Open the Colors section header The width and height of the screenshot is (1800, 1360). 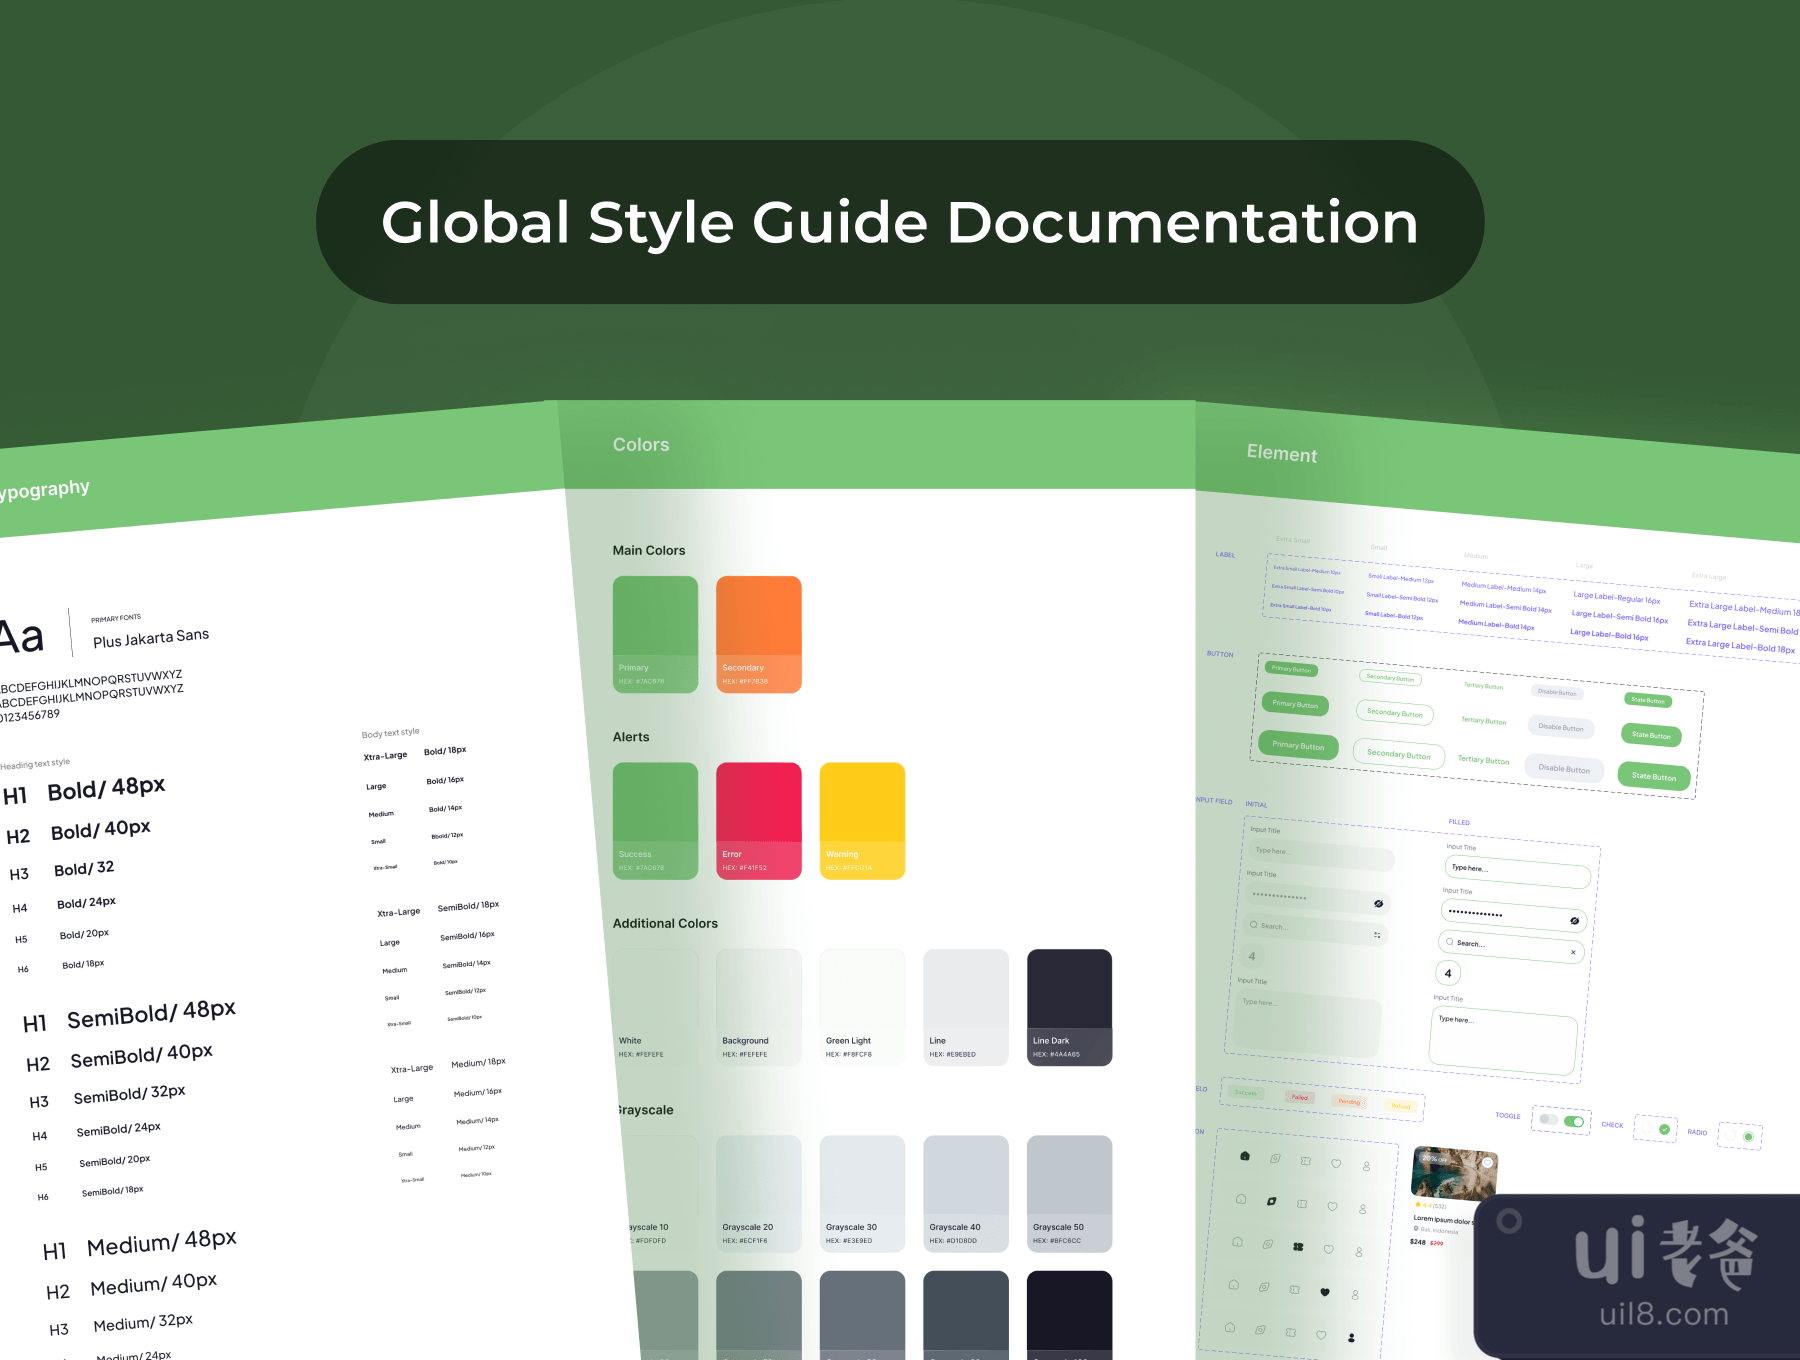point(641,445)
